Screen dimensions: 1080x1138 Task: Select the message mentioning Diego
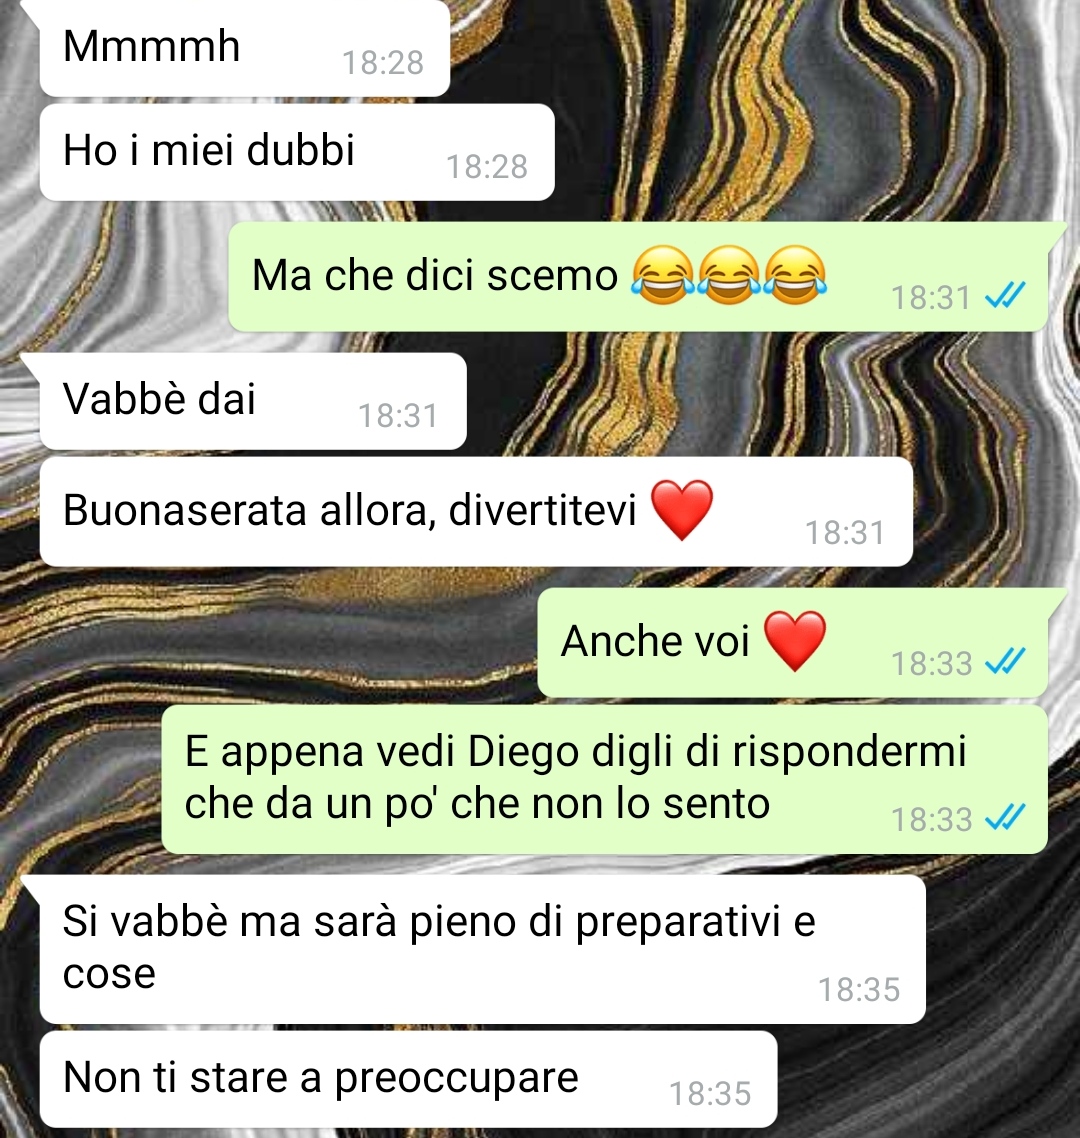(x=605, y=779)
